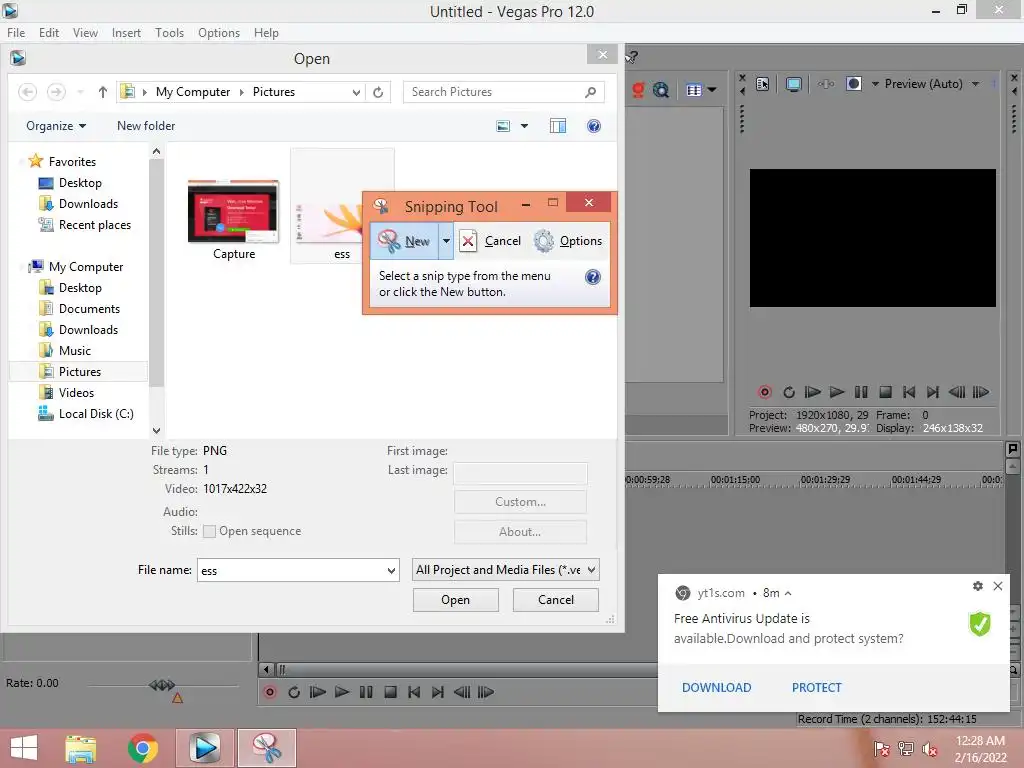Image resolution: width=1024 pixels, height=768 pixels.
Task: Pause playback in preview transport
Action: (x=861, y=392)
